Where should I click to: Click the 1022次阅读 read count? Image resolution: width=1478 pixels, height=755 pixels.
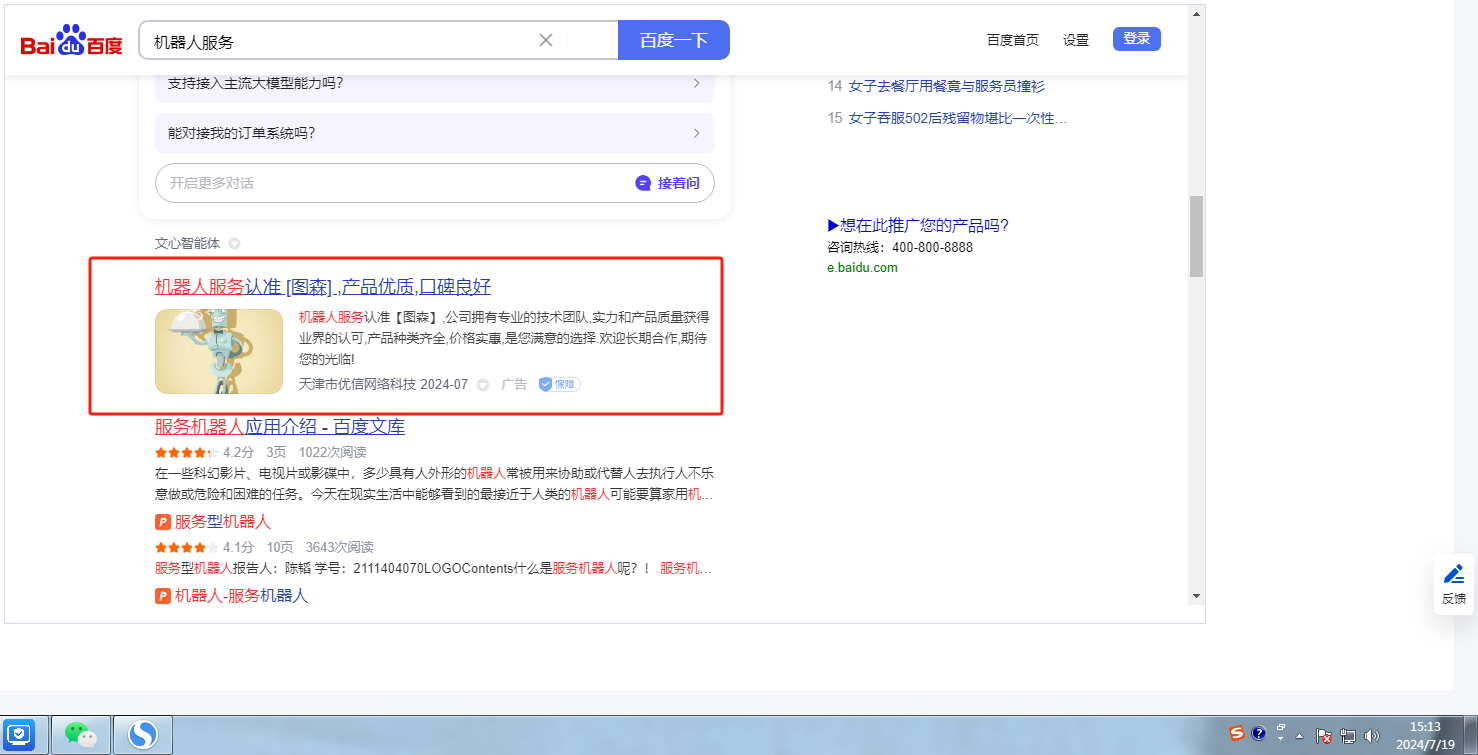click(x=333, y=452)
